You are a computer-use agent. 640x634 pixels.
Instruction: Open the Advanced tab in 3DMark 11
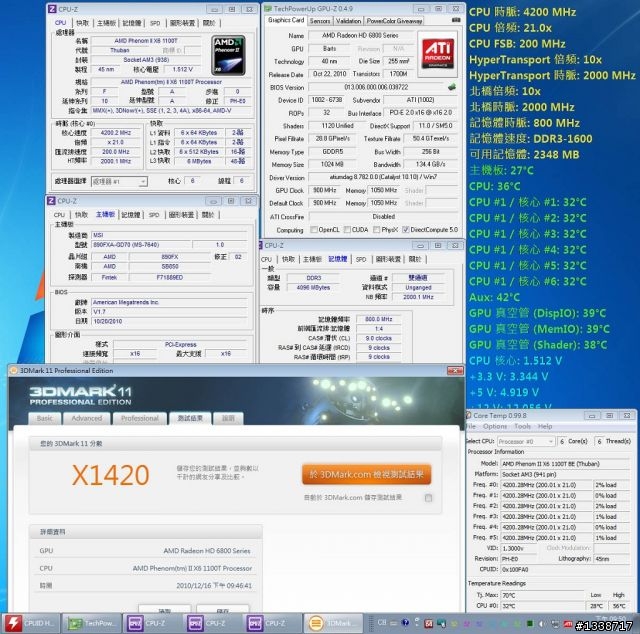(87, 418)
